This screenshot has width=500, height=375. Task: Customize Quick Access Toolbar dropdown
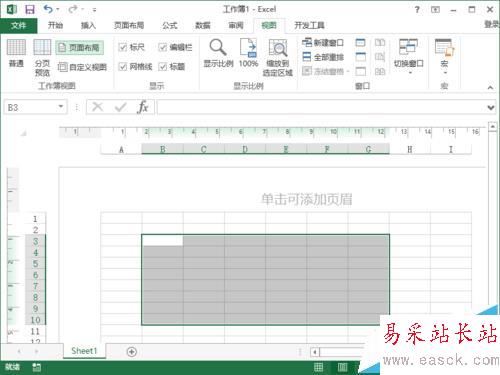[95, 10]
